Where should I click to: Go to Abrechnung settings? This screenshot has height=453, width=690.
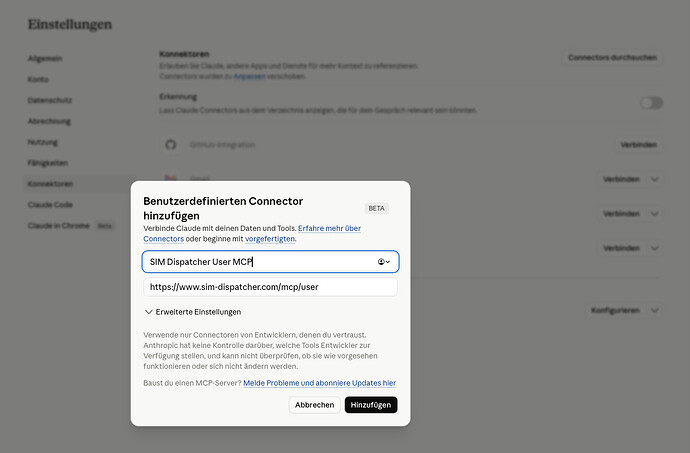coord(49,121)
